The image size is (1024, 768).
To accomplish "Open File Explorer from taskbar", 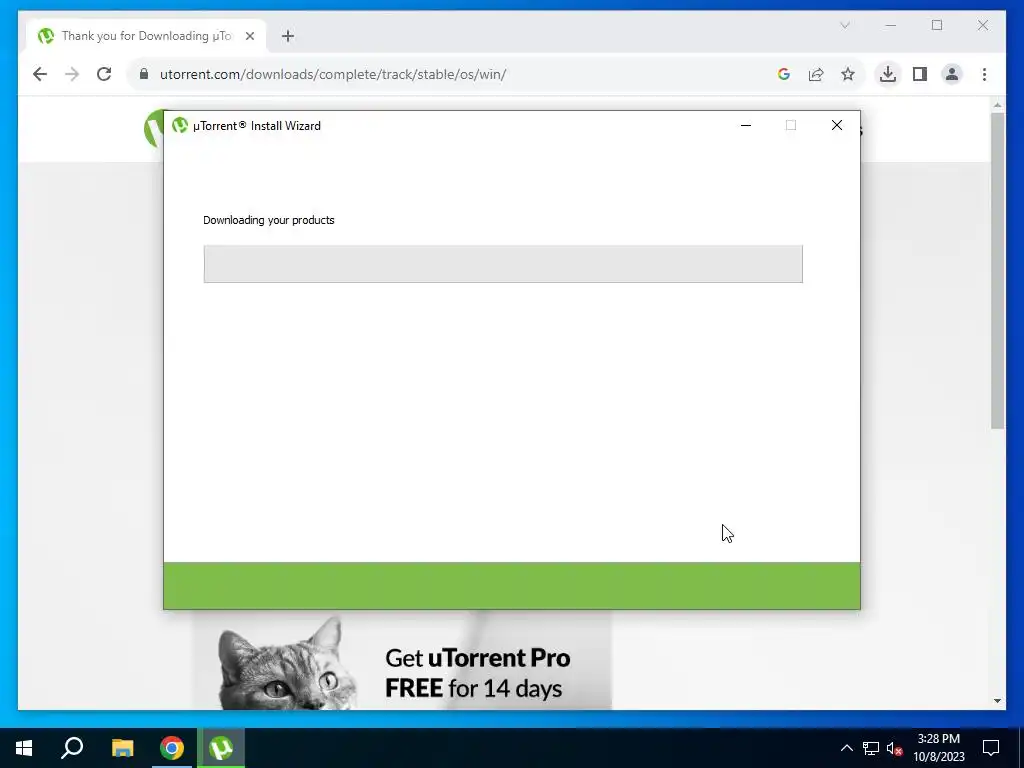I will click(x=122, y=748).
